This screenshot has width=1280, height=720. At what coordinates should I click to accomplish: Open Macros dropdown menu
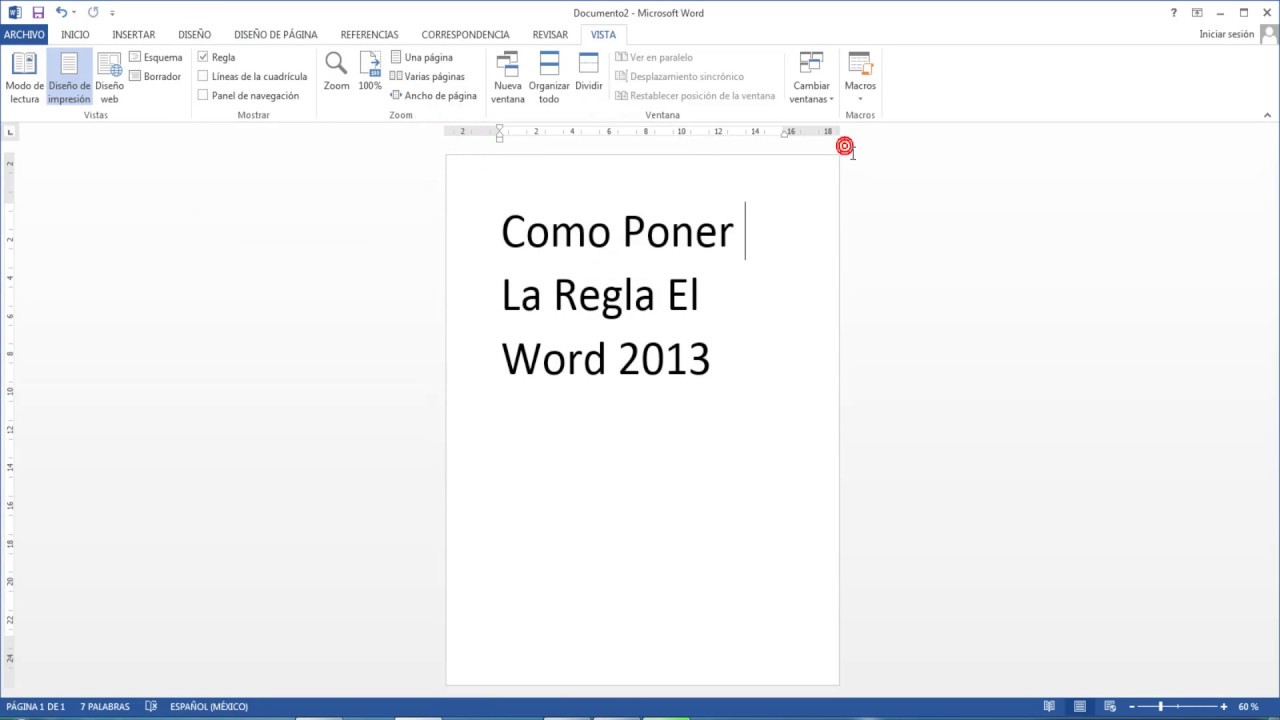tap(860, 78)
